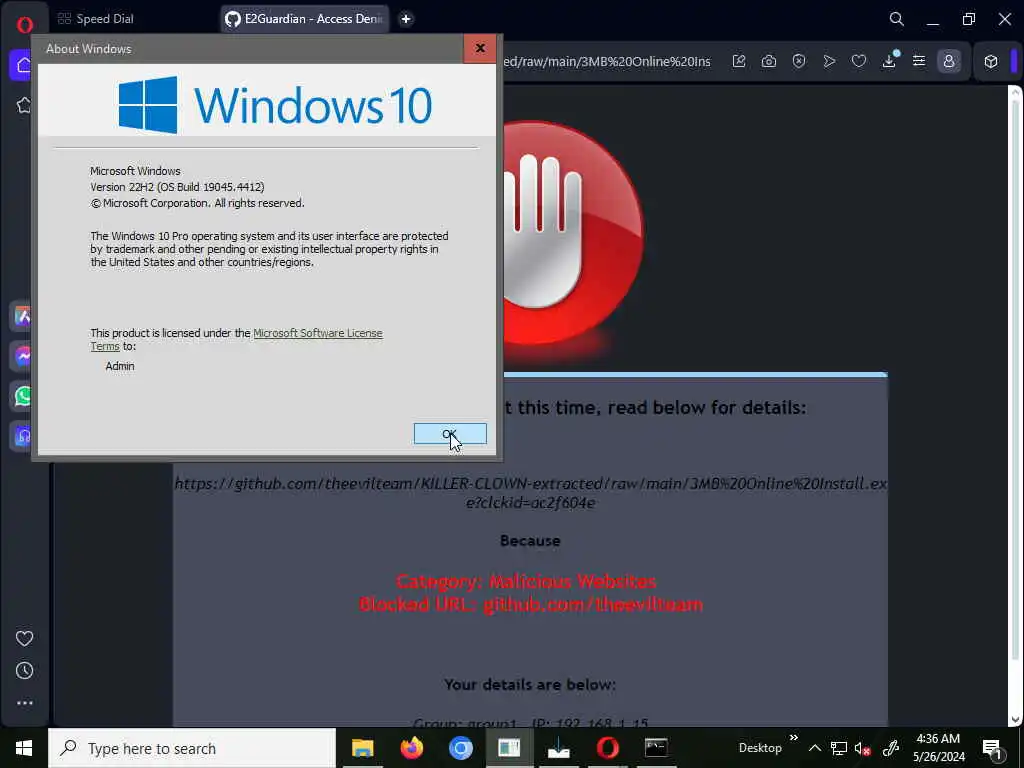Expand the Desktop toolbar chevron
This screenshot has width=1024, height=768.
(x=793, y=738)
